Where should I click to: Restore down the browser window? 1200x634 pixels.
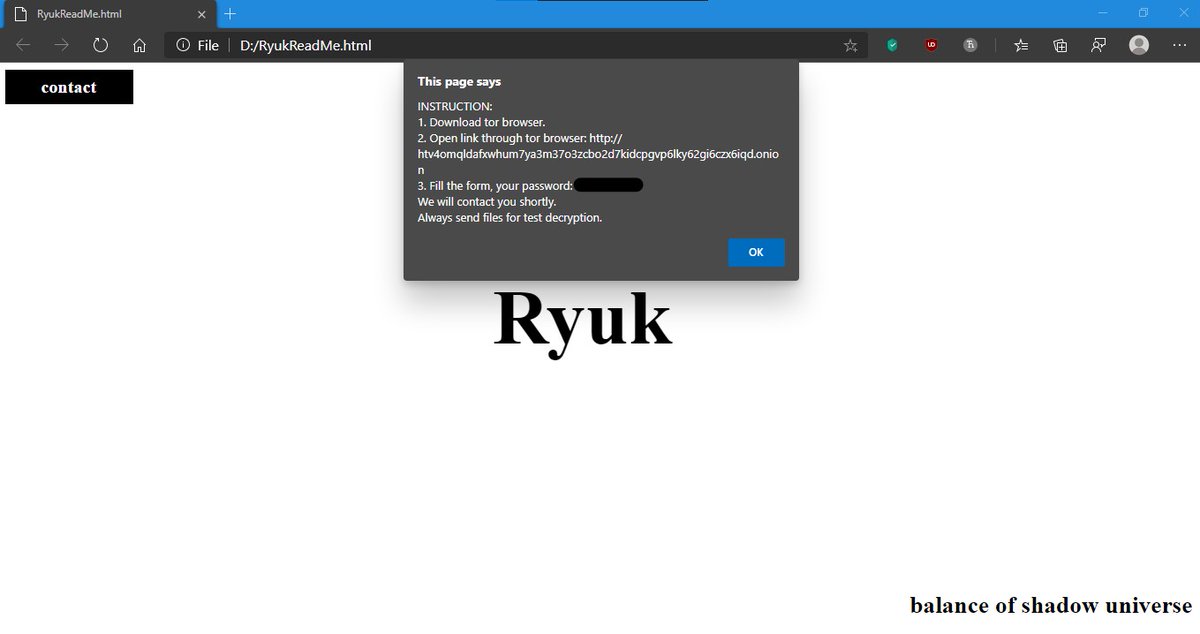[x=1143, y=13]
